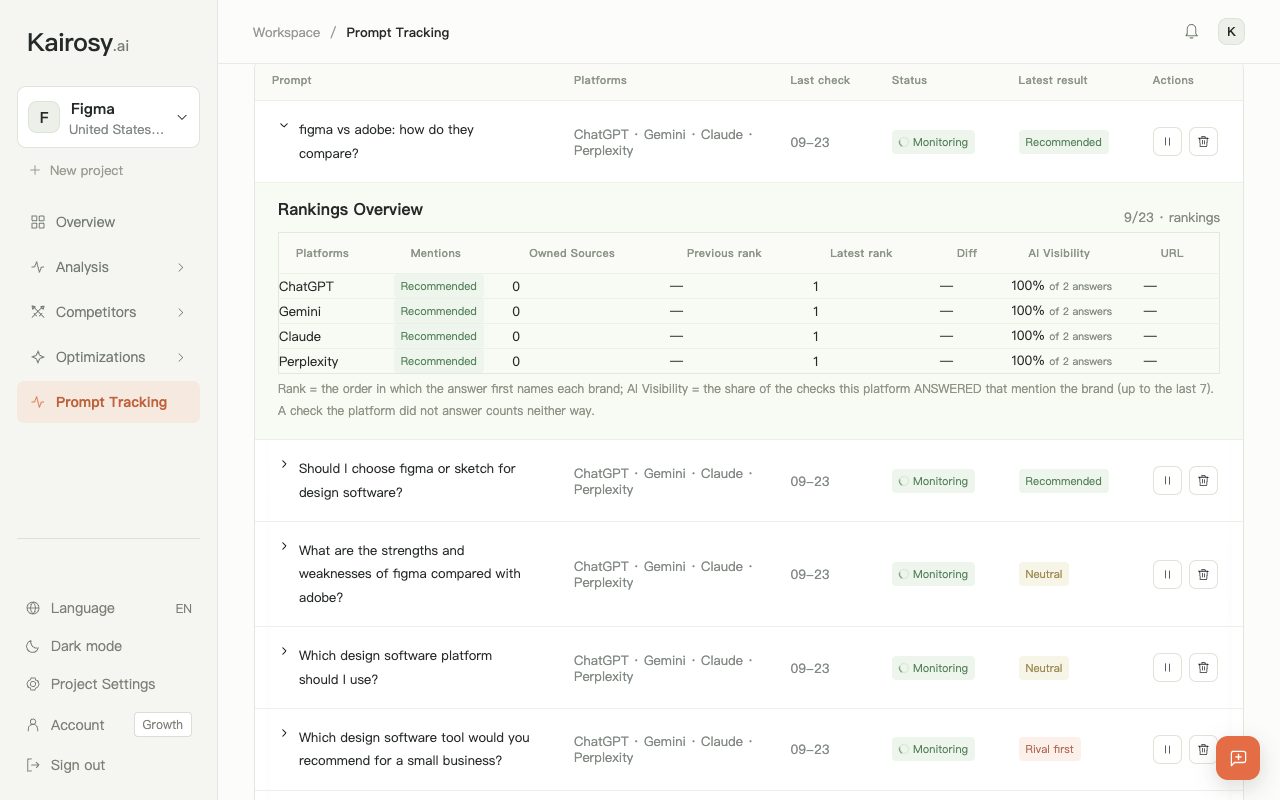Delete the 'Which design software platform' prompt
1280x800 pixels.
[x=1203, y=668]
